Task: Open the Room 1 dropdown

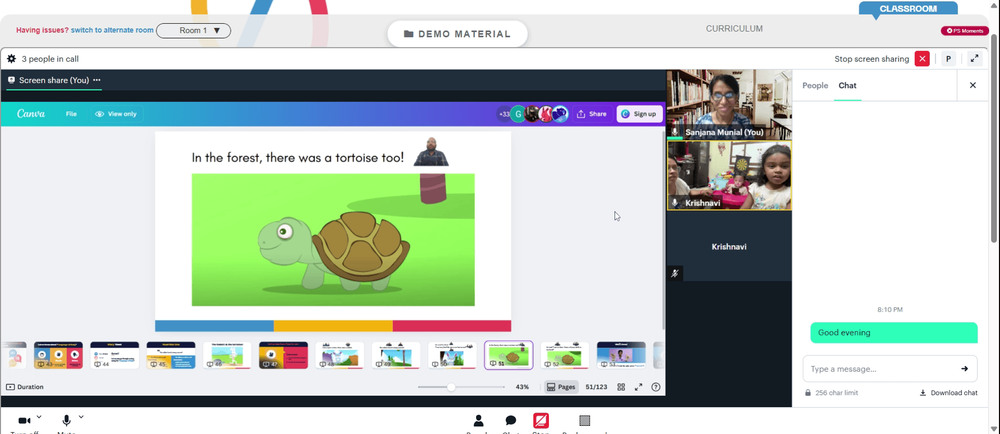Action: [193, 31]
